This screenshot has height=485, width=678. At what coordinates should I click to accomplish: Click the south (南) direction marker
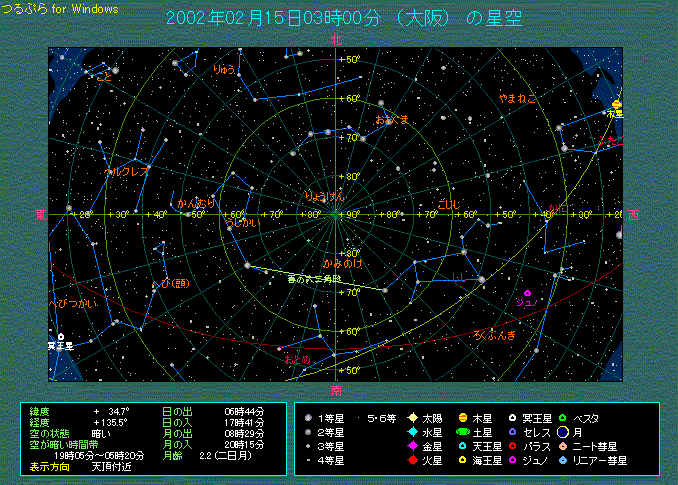337,390
